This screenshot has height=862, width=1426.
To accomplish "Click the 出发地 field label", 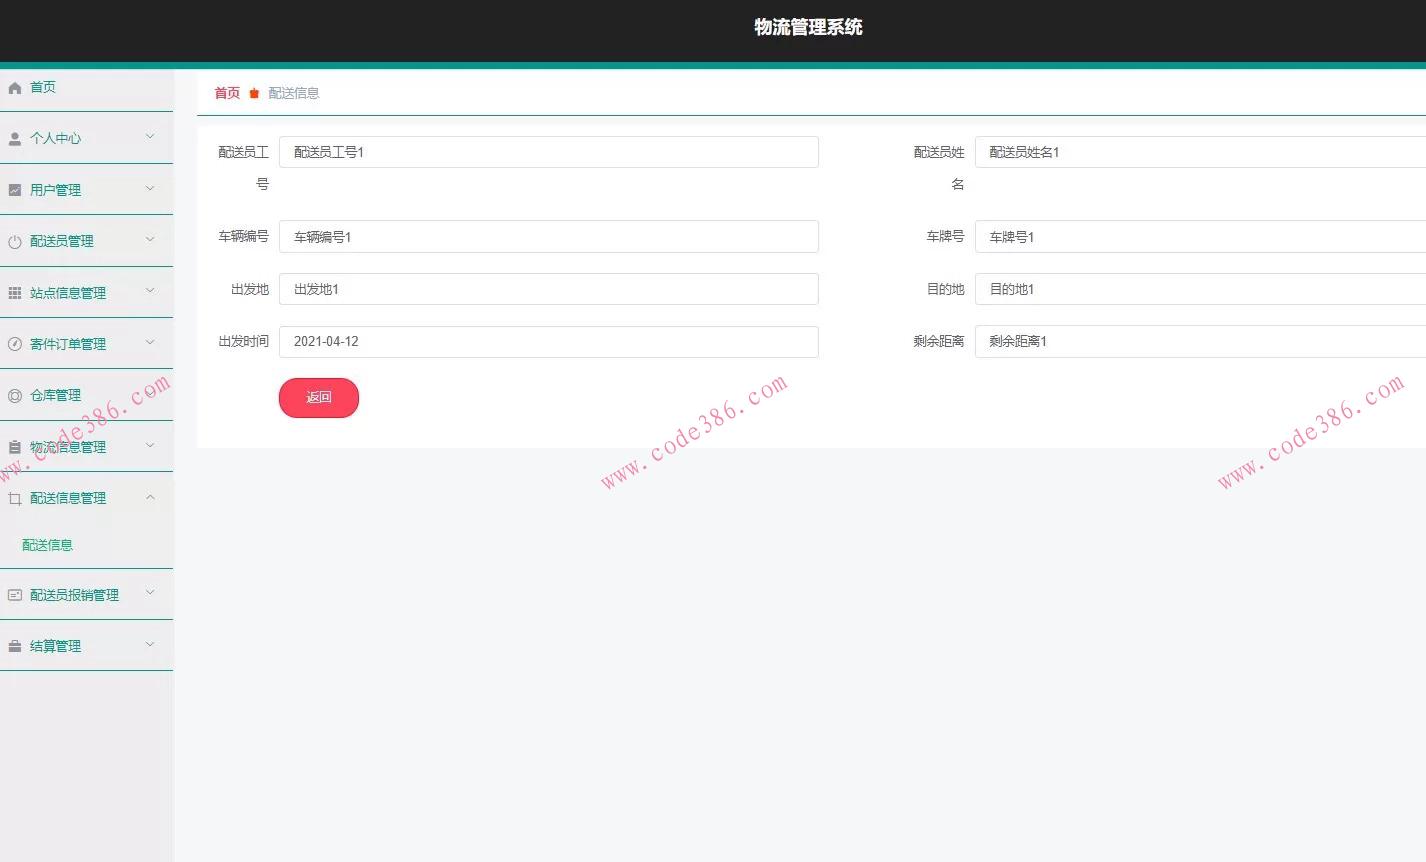I will coord(250,289).
